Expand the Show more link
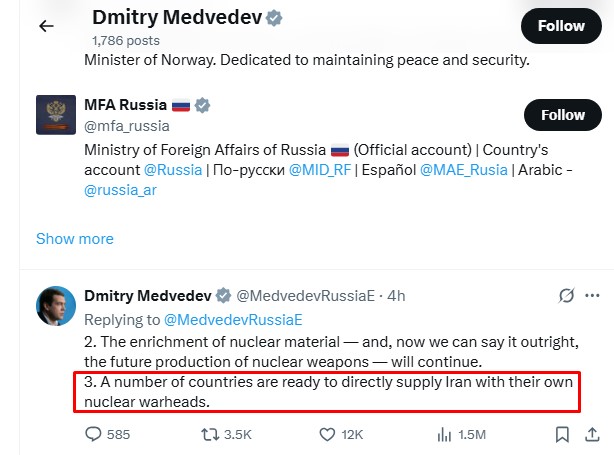This screenshot has height=455, width=614. 75,239
